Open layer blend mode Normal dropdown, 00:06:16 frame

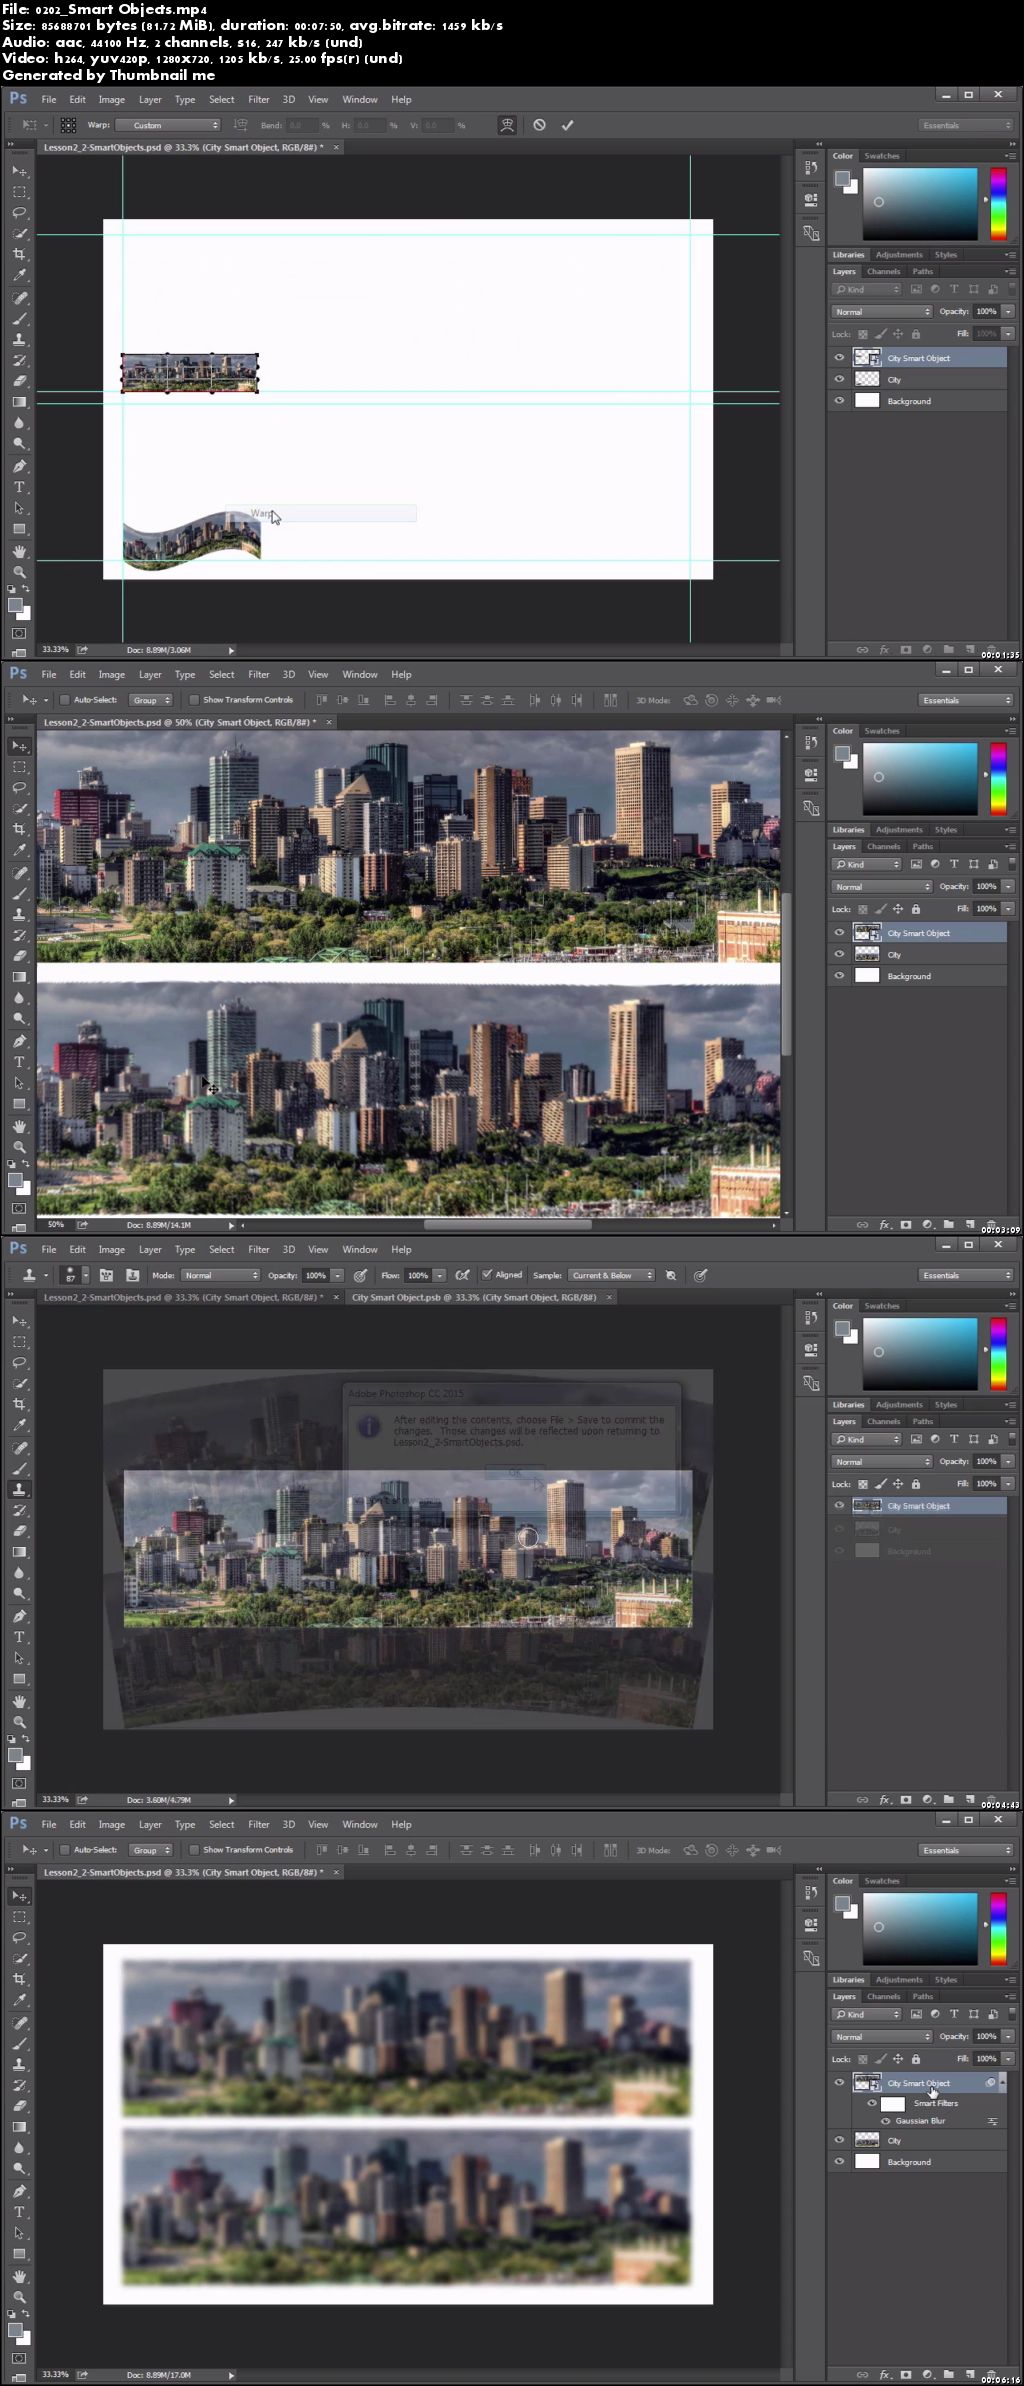882,2036
